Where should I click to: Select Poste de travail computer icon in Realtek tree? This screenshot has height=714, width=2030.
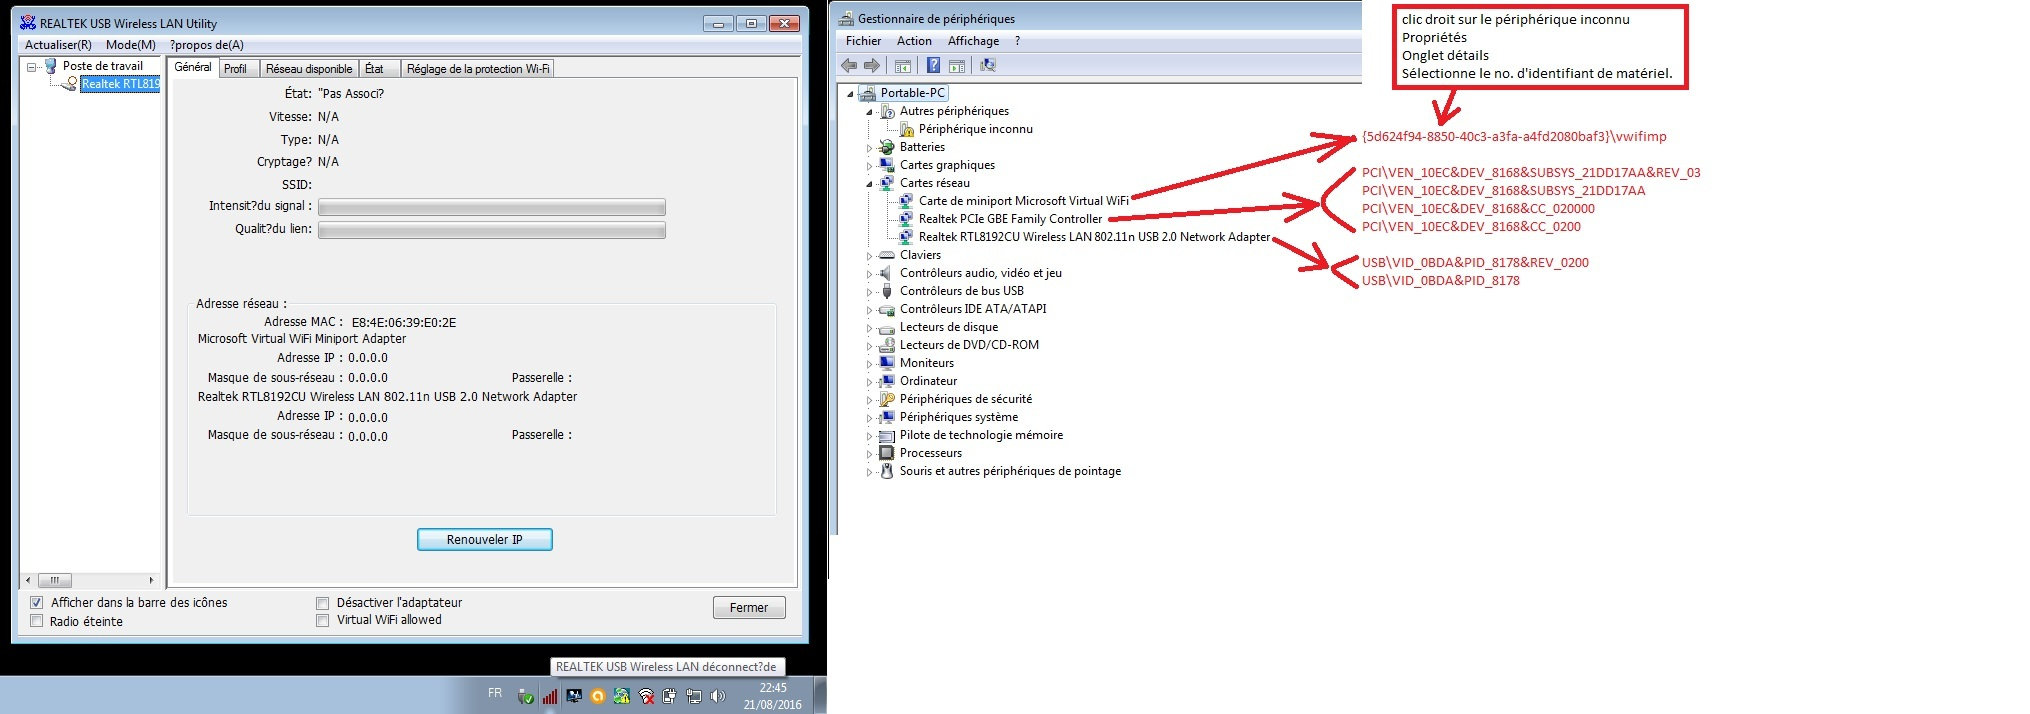pos(51,66)
